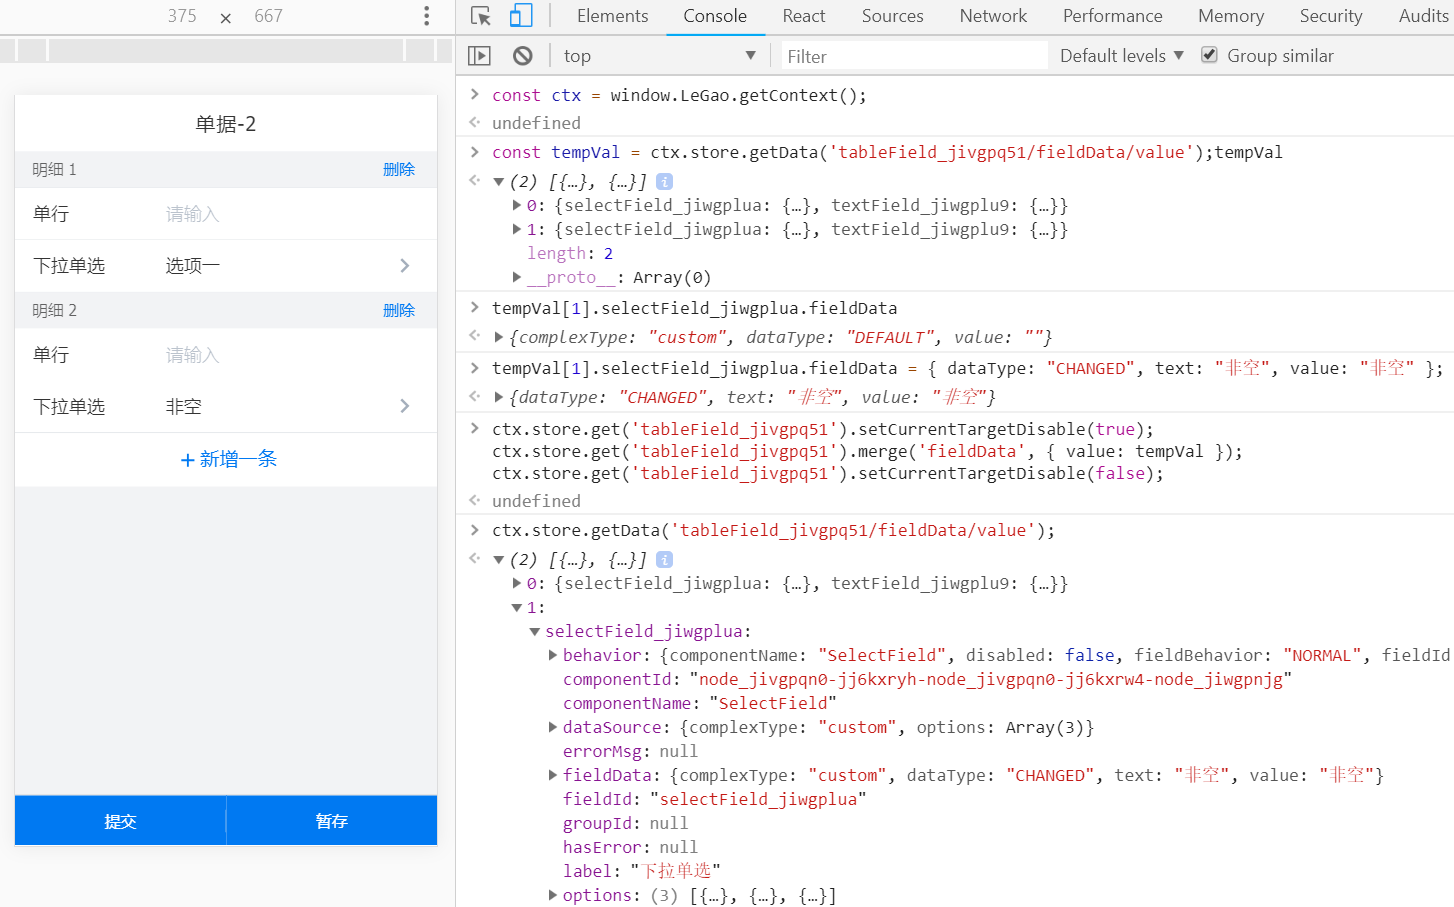Expand the dataSource property

(x=553, y=727)
